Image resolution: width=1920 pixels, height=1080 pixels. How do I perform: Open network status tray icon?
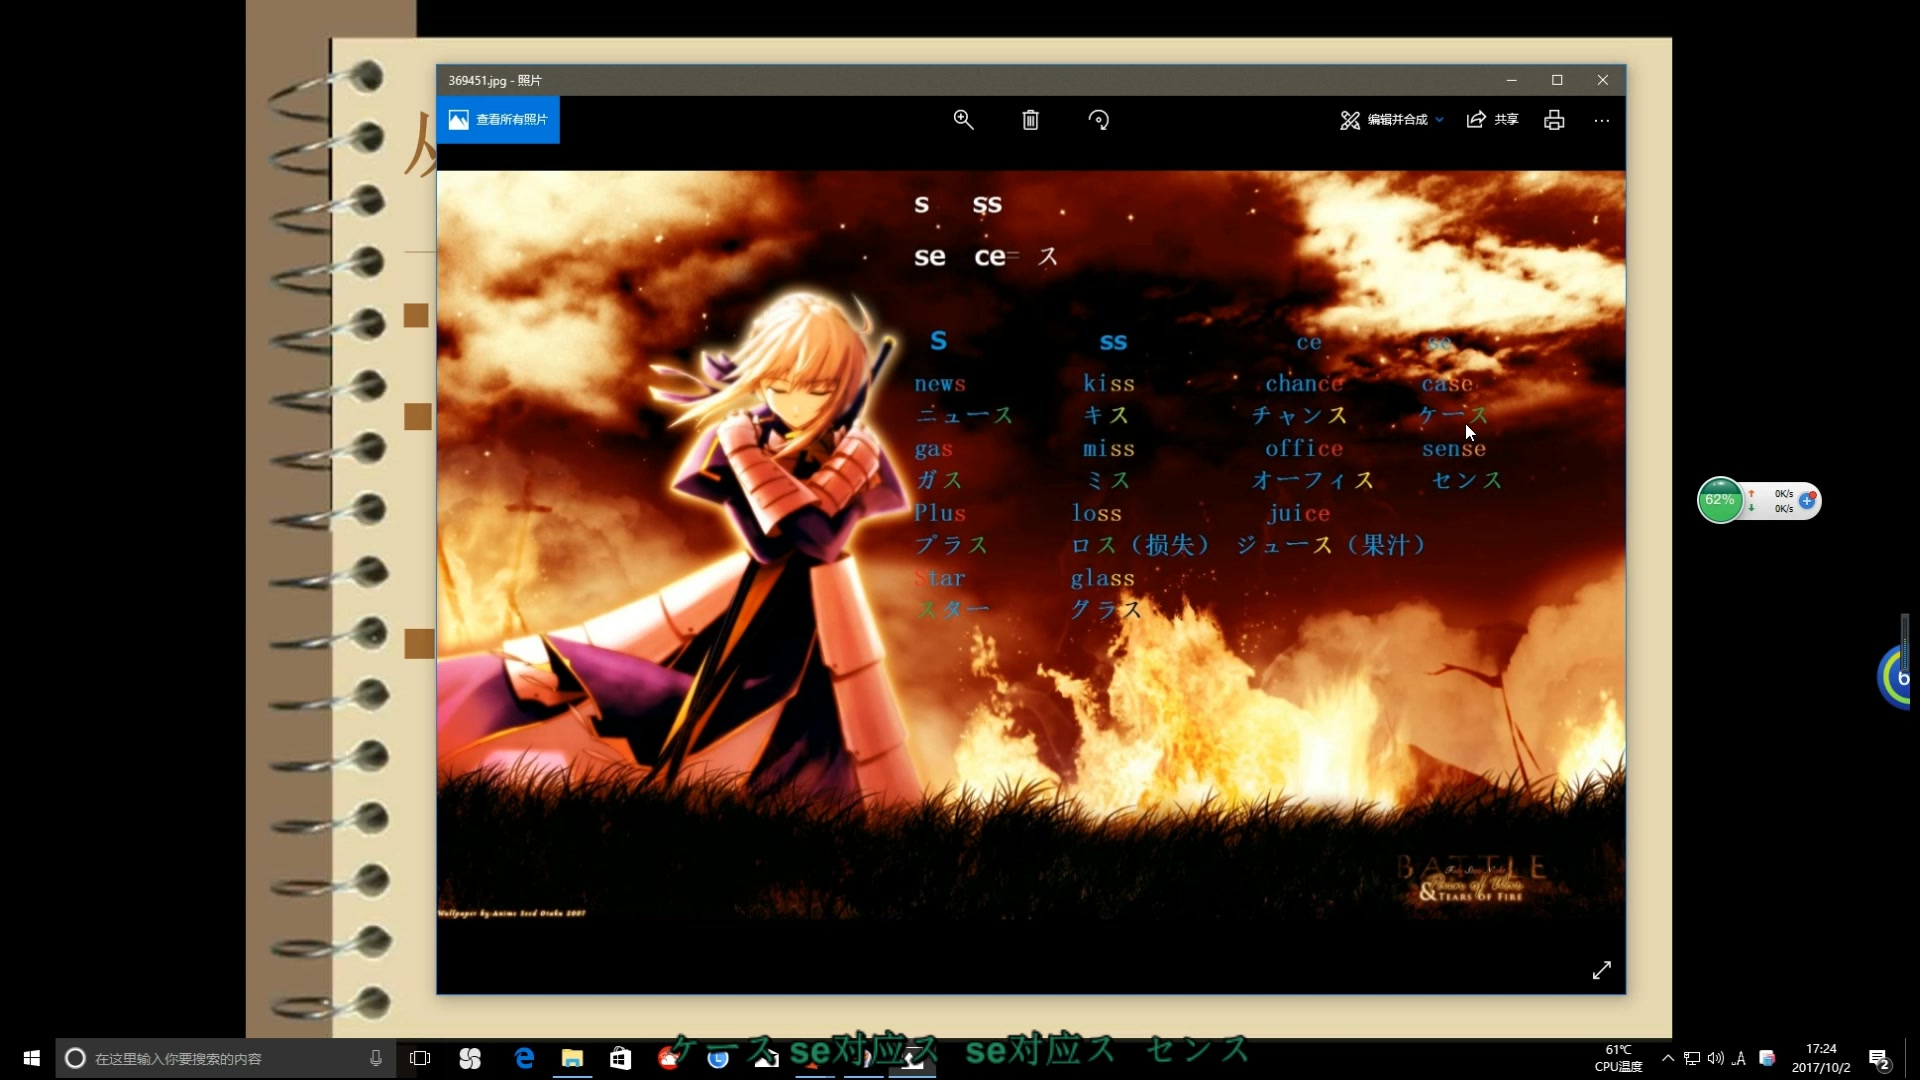pyautogui.click(x=1691, y=1058)
